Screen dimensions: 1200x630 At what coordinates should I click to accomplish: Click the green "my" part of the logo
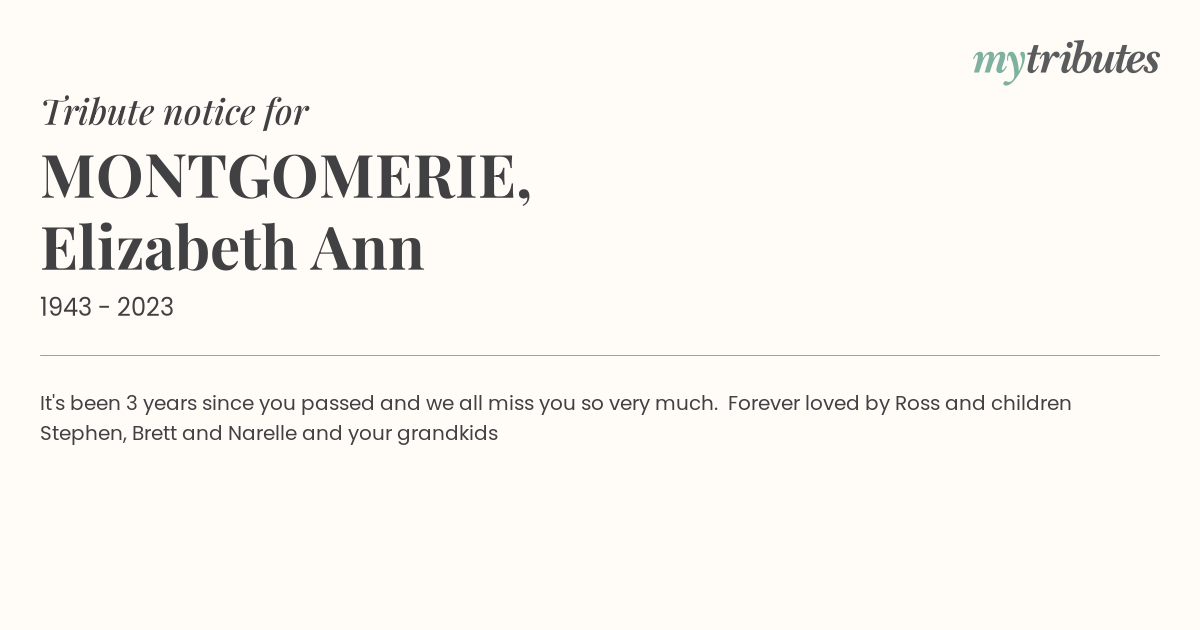coord(998,62)
